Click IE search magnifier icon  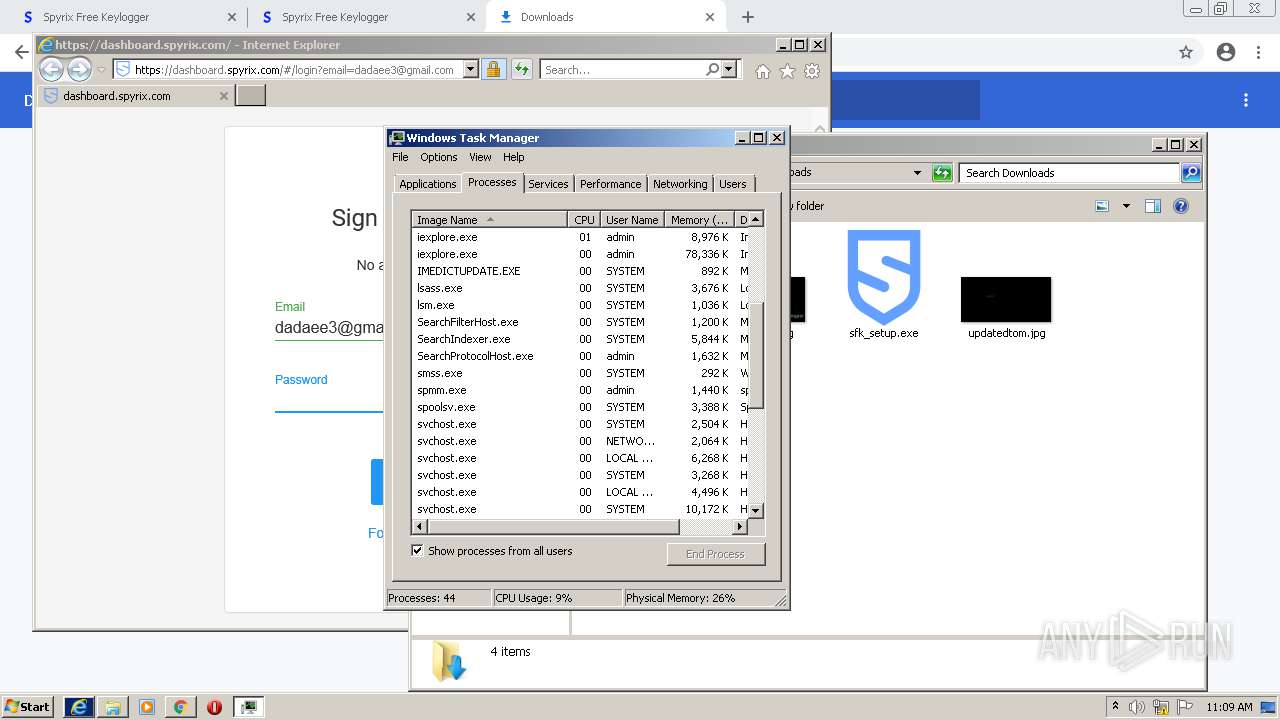(712, 69)
